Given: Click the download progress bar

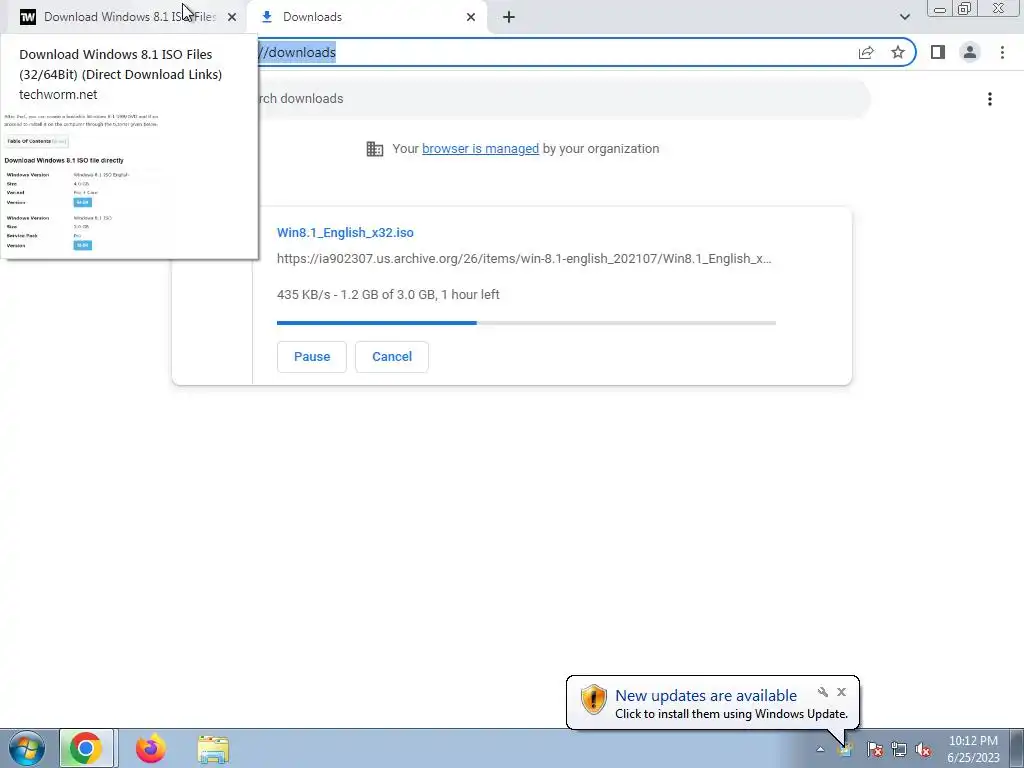Looking at the screenshot, I should [526, 323].
